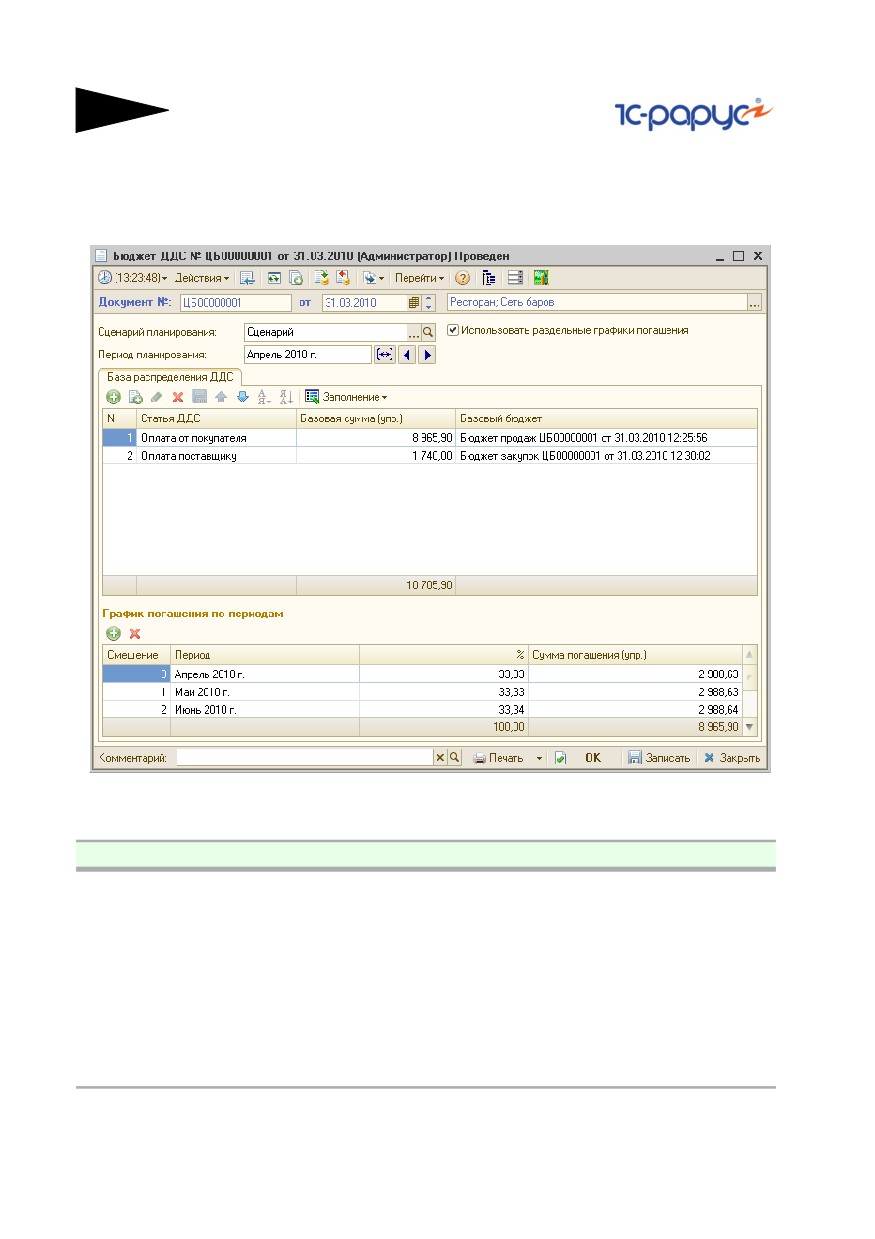
Task: Click the base sum cell 8 965,90
Action: [x=376, y=437]
